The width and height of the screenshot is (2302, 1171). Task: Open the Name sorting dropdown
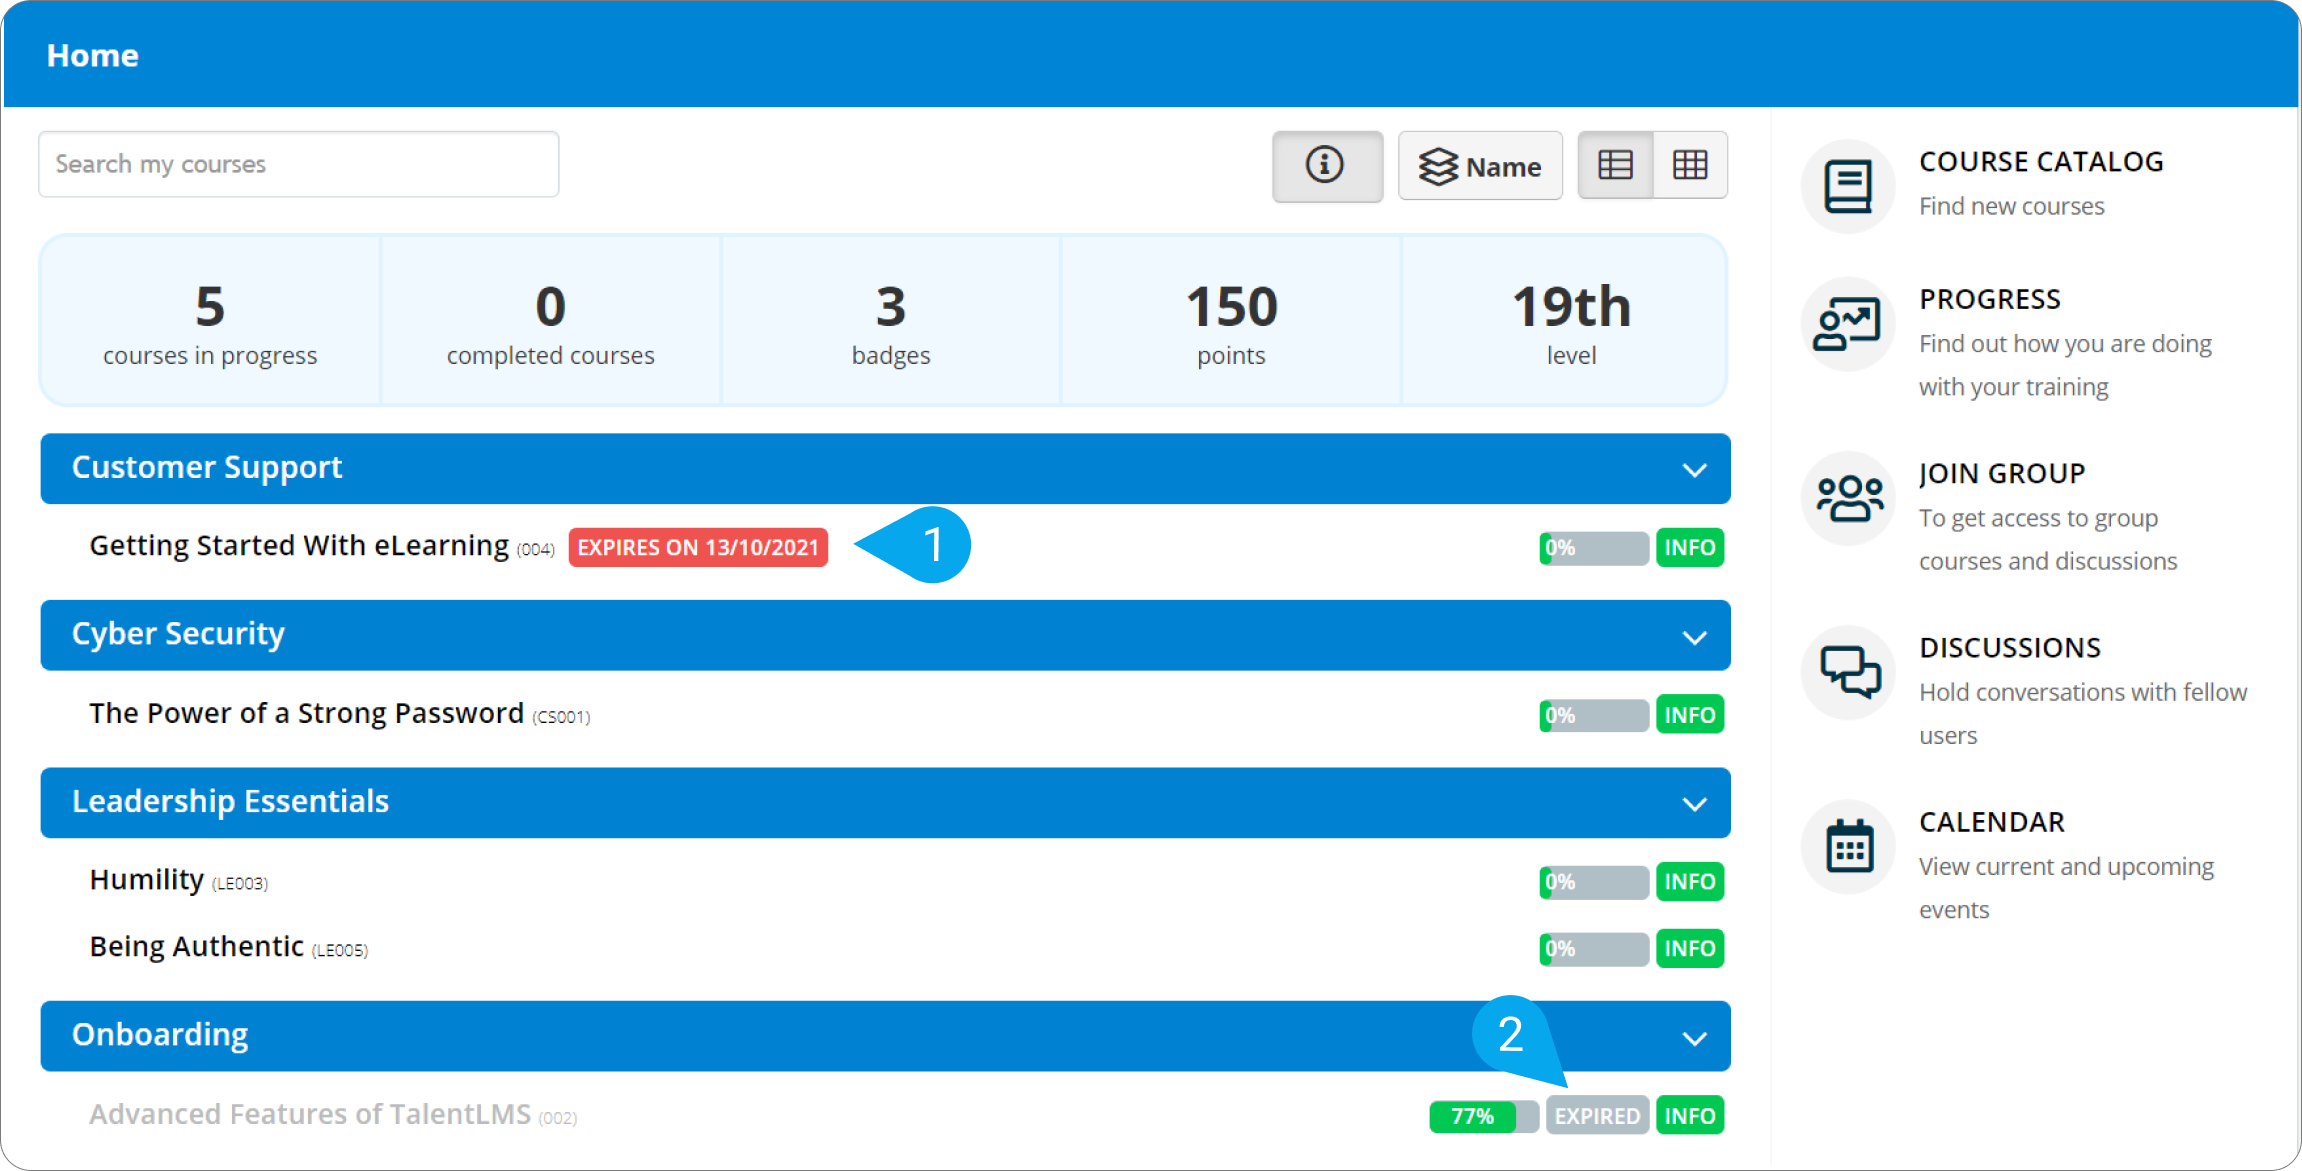coord(1480,166)
